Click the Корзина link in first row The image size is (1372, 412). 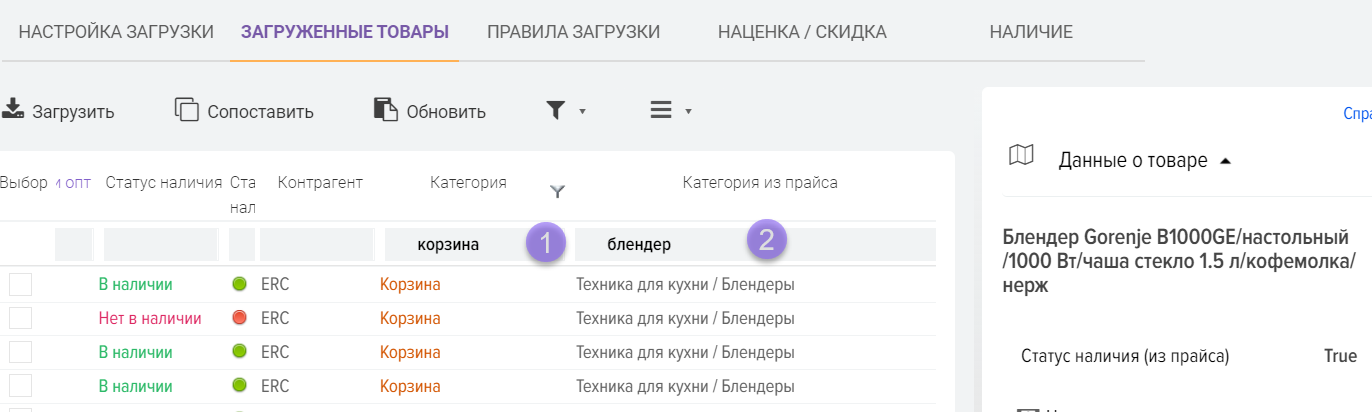click(x=410, y=284)
